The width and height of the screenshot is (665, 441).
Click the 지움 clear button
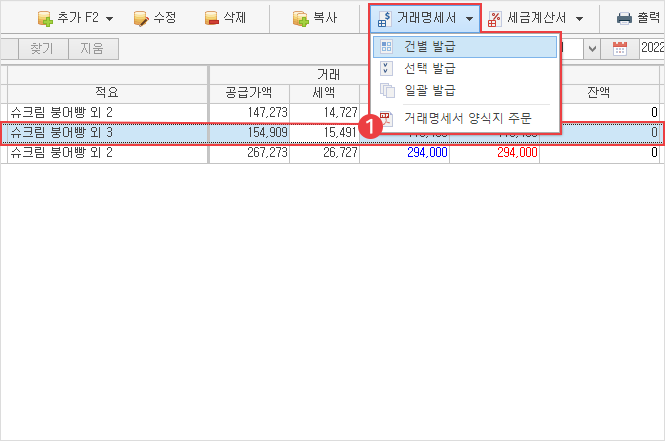[93, 49]
